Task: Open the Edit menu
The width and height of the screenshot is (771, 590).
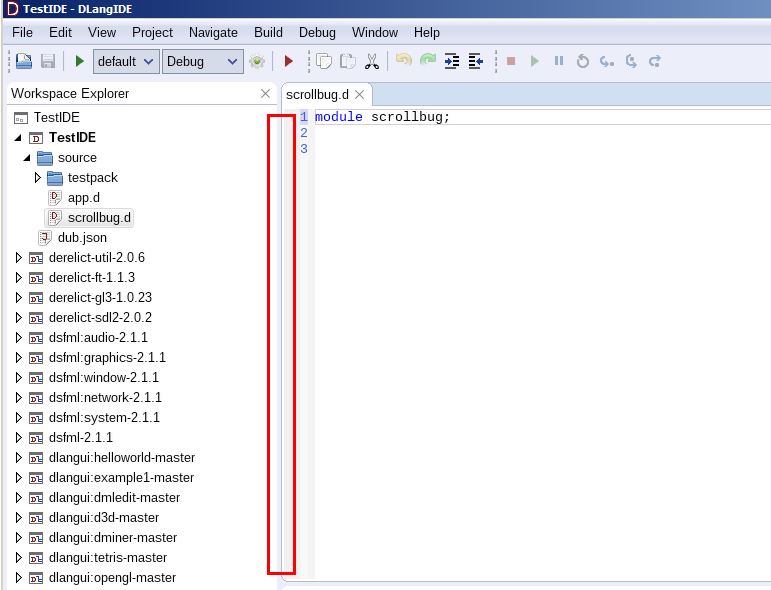Action: coord(60,32)
